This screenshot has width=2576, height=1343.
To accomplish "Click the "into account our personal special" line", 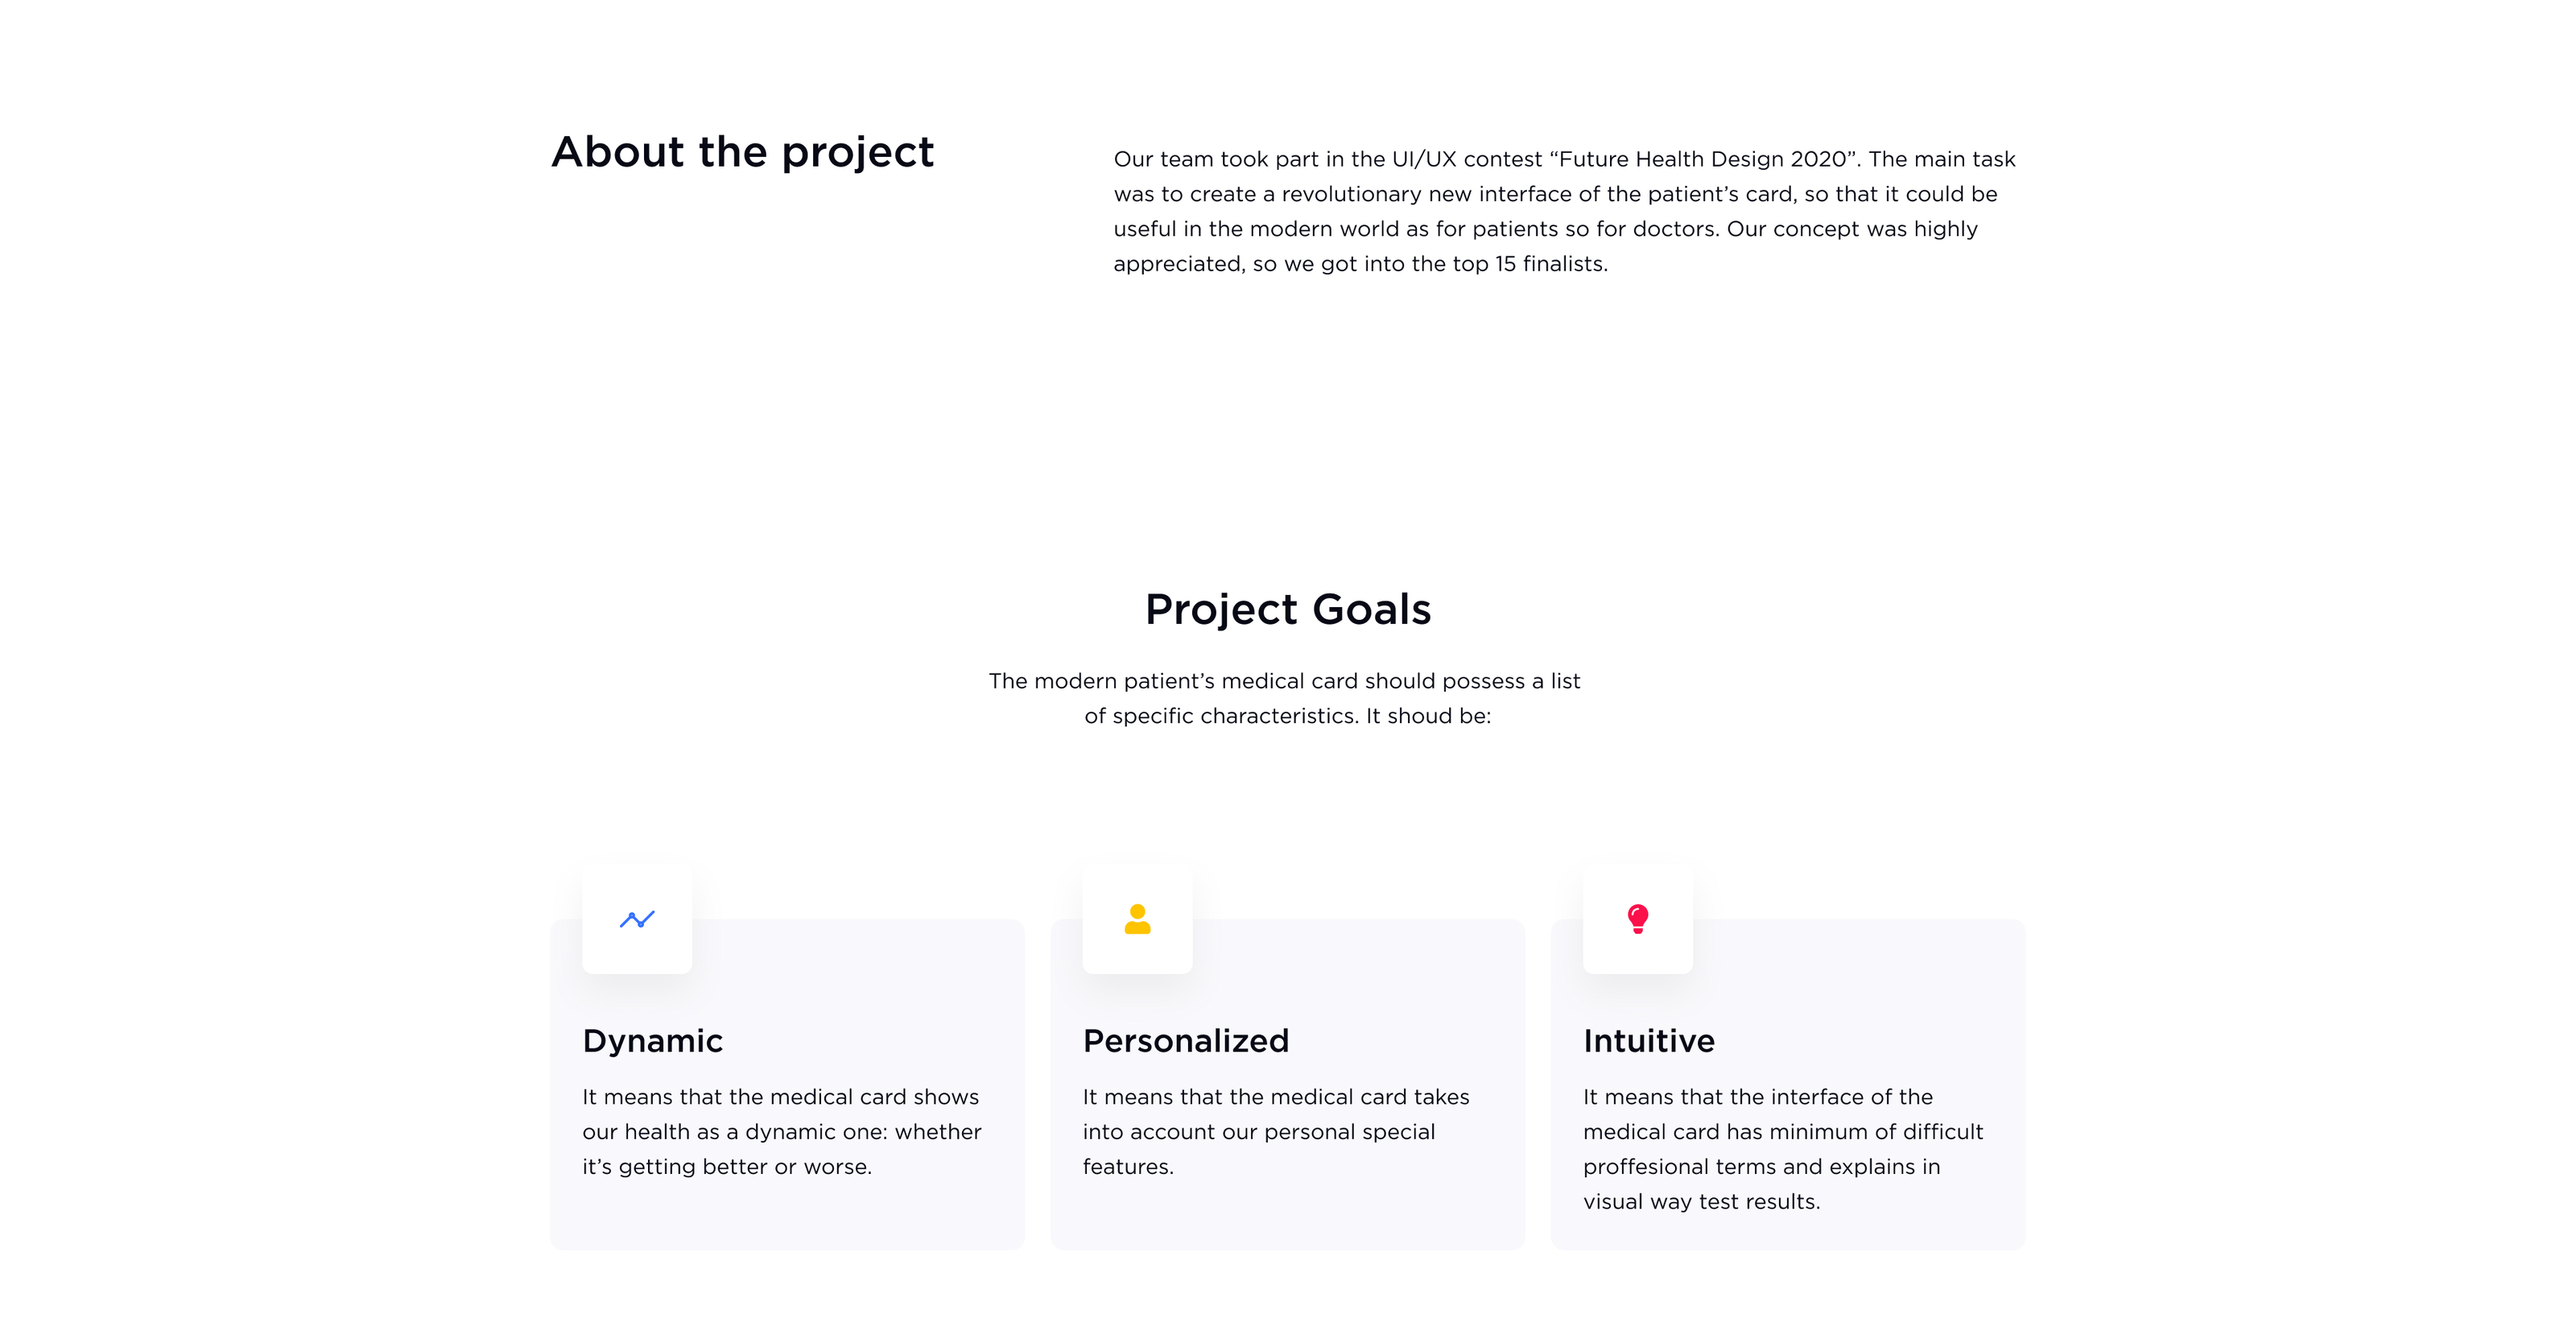I will (x=1258, y=1132).
